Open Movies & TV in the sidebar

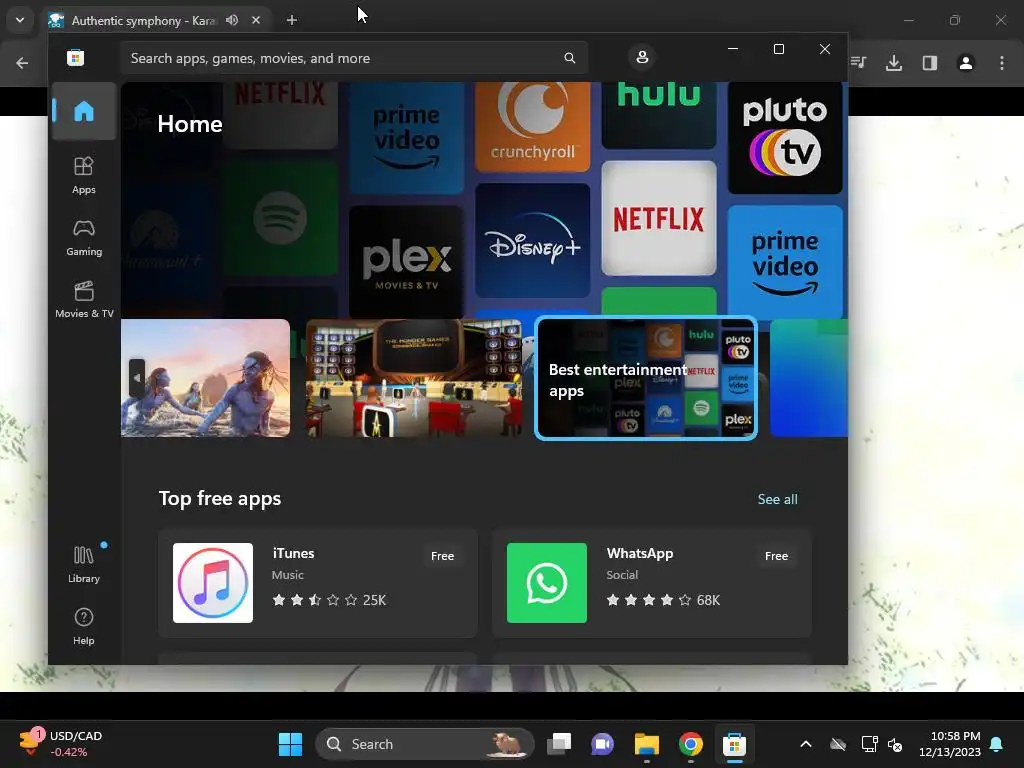click(84, 300)
